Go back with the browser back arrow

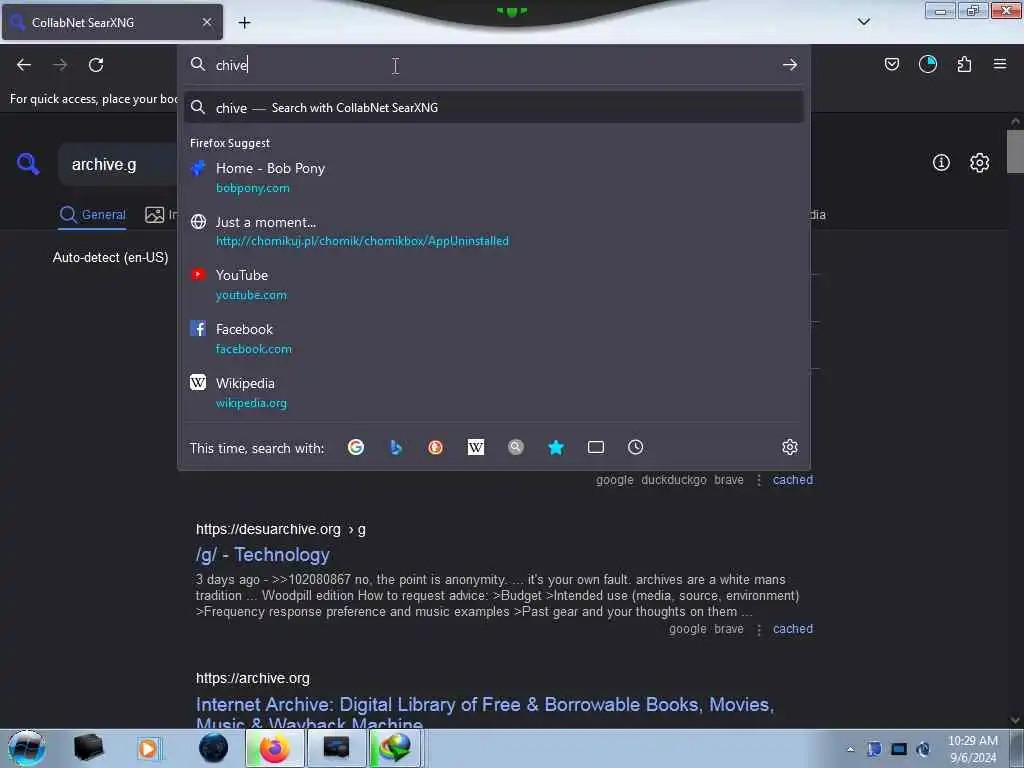click(x=24, y=65)
